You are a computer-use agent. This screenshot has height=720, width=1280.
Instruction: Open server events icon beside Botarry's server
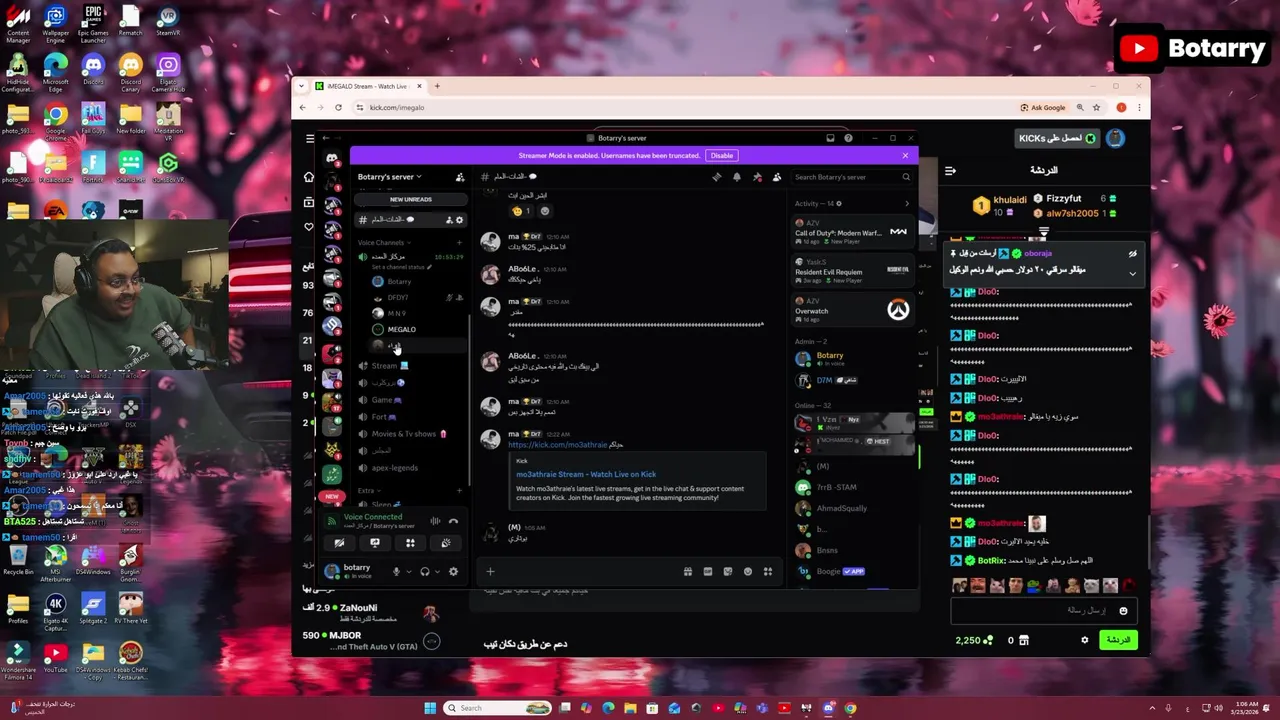[460, 177]
